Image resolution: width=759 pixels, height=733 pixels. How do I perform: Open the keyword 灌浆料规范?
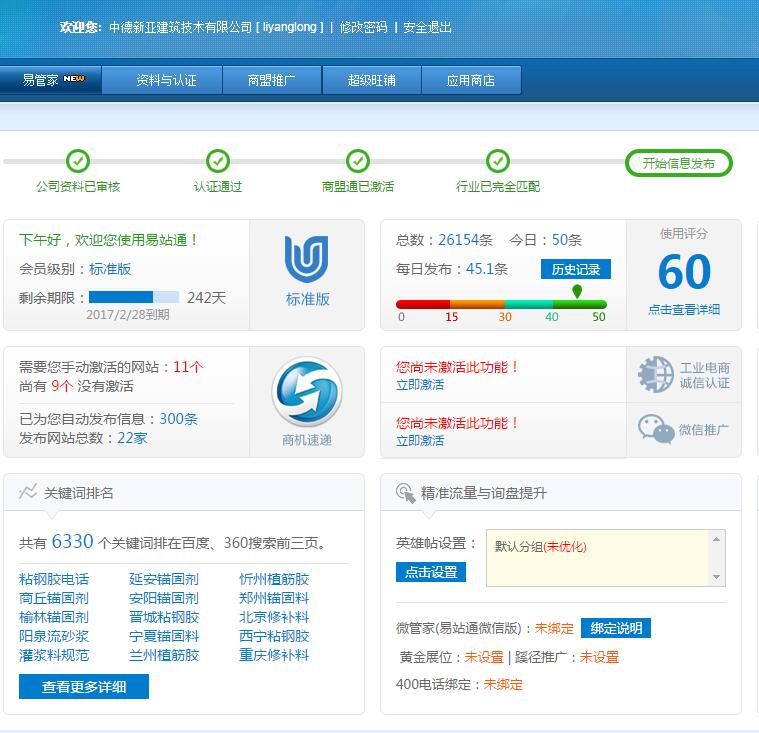(54, 655)
